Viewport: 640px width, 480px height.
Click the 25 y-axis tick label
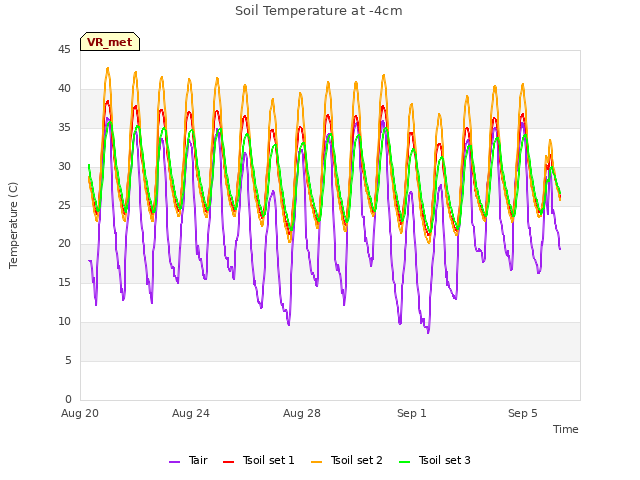click(64, 205)
